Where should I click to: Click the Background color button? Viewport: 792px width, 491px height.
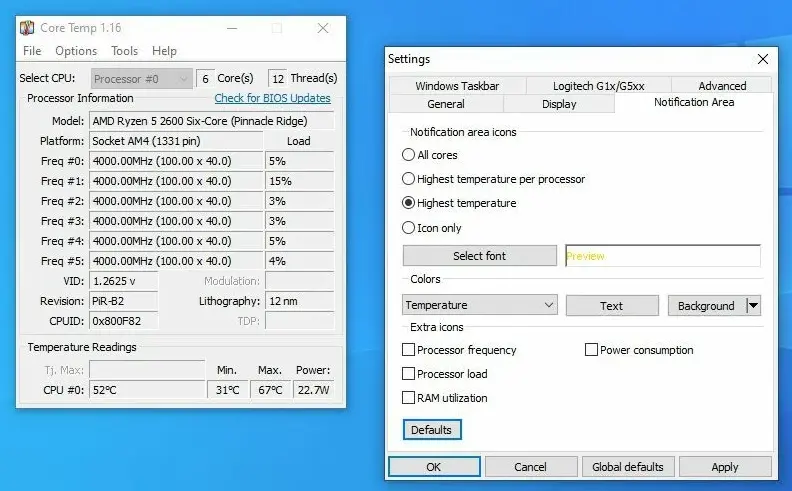[x=706, y=306]
